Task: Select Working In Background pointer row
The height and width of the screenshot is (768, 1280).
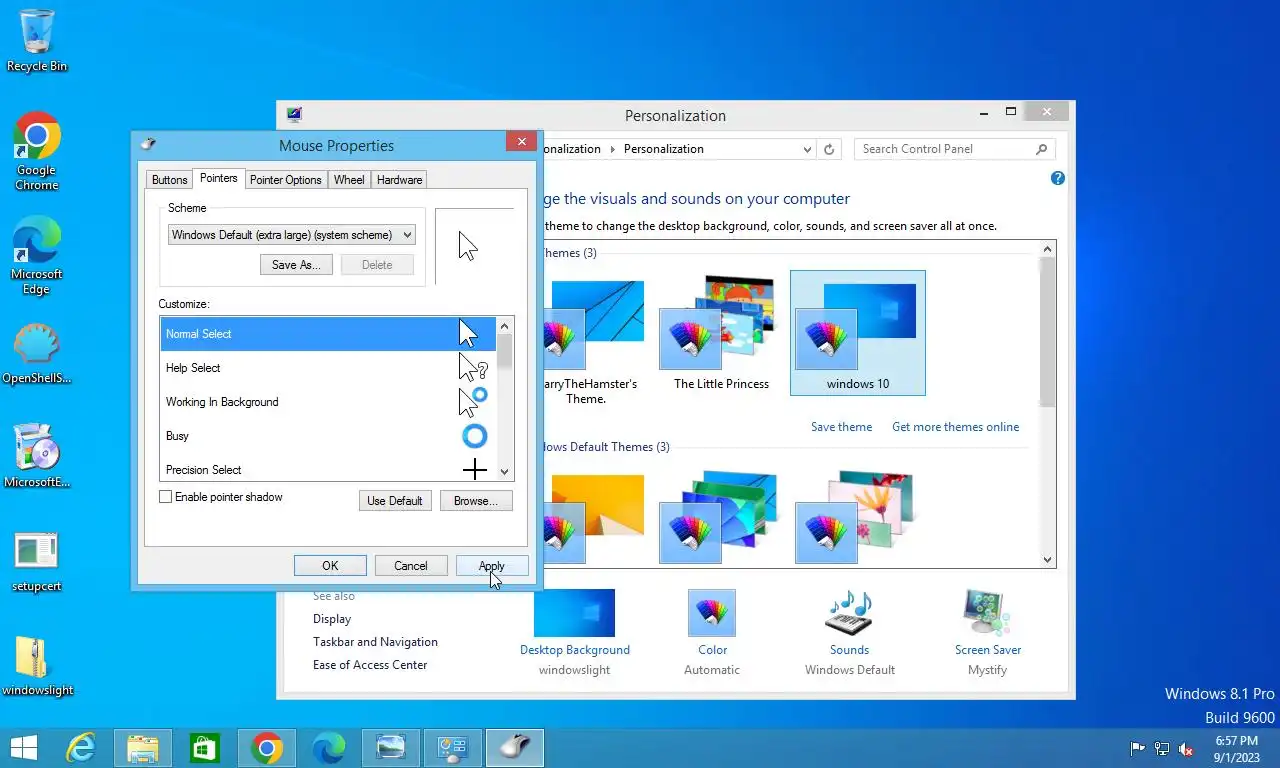Action: (328, 402)
